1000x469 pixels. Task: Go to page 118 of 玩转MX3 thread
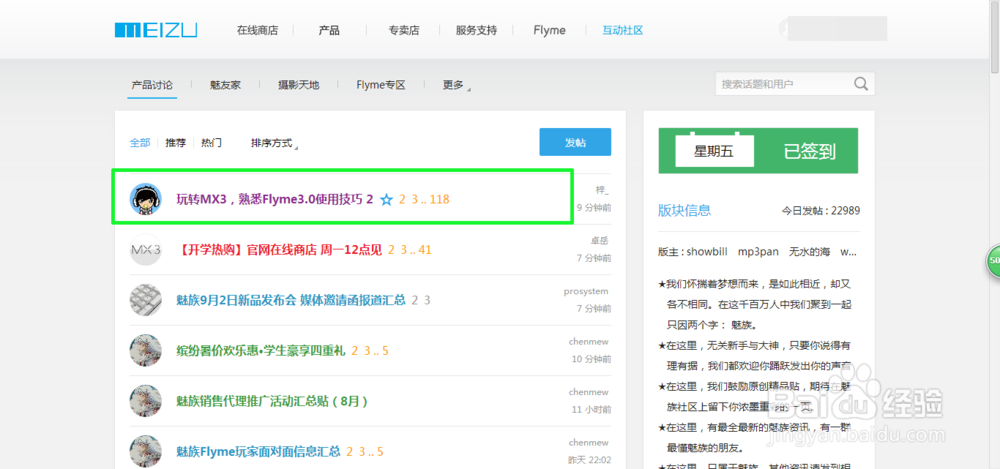point(439,200)
